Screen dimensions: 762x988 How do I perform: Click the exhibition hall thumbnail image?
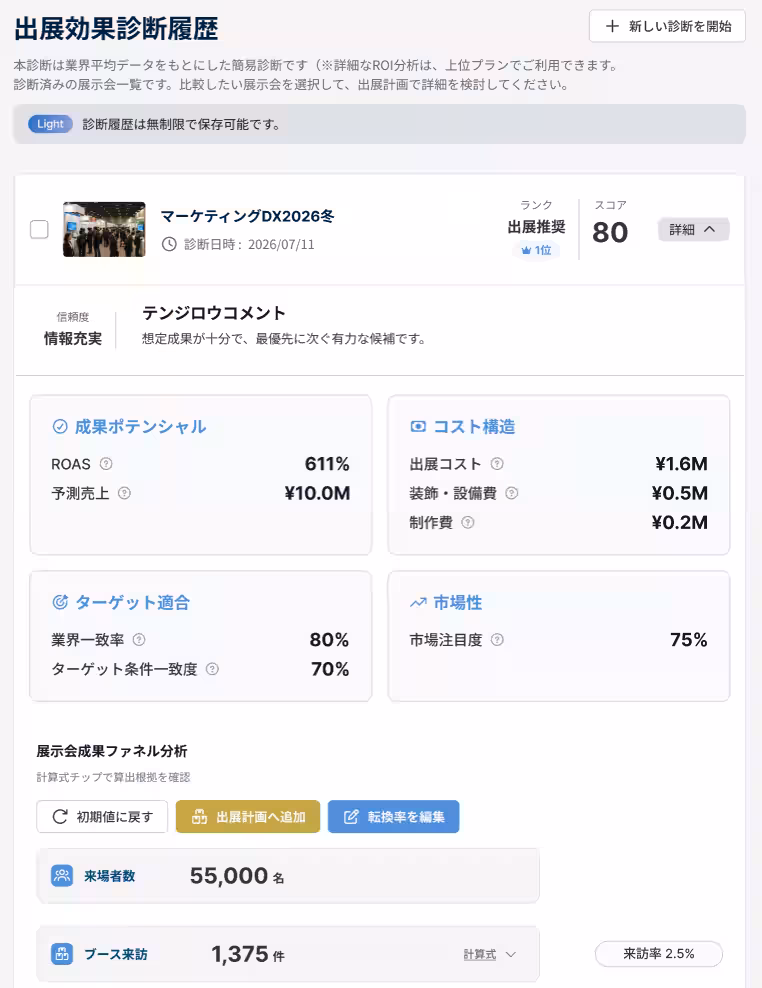pyautogui.click(x=104, y=229)
